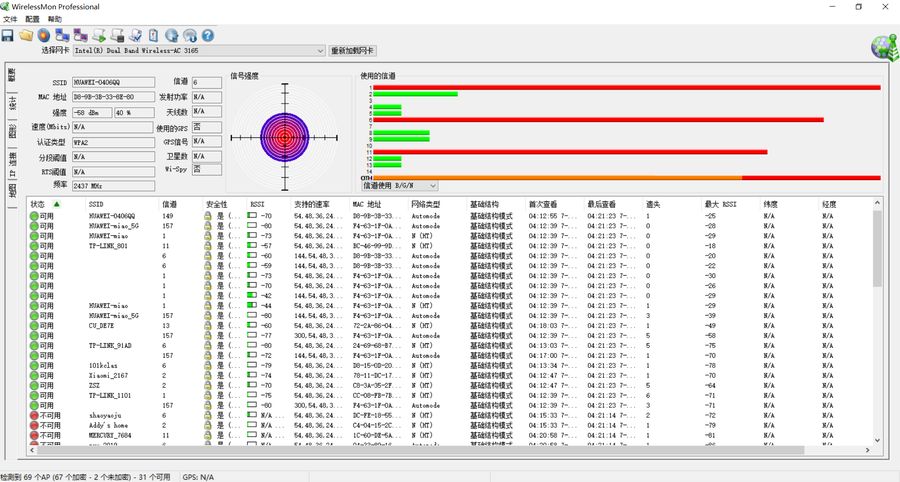This screenshot has width=900, height=482.
Task: Click the scroll-down arrow of the AP list
Action: pos(877,440)
